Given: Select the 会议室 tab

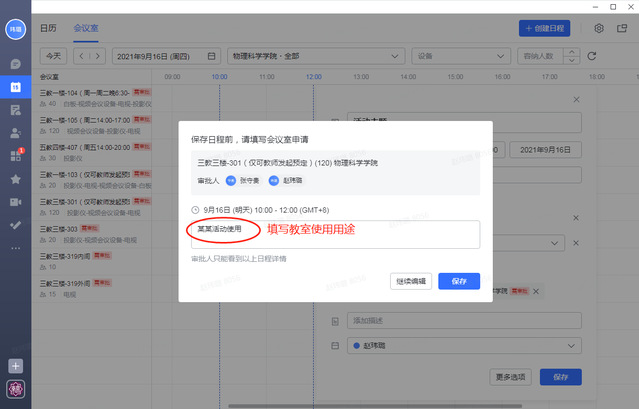Looking at the screenshot, I should pyautogui.click(x=87, y=30).
